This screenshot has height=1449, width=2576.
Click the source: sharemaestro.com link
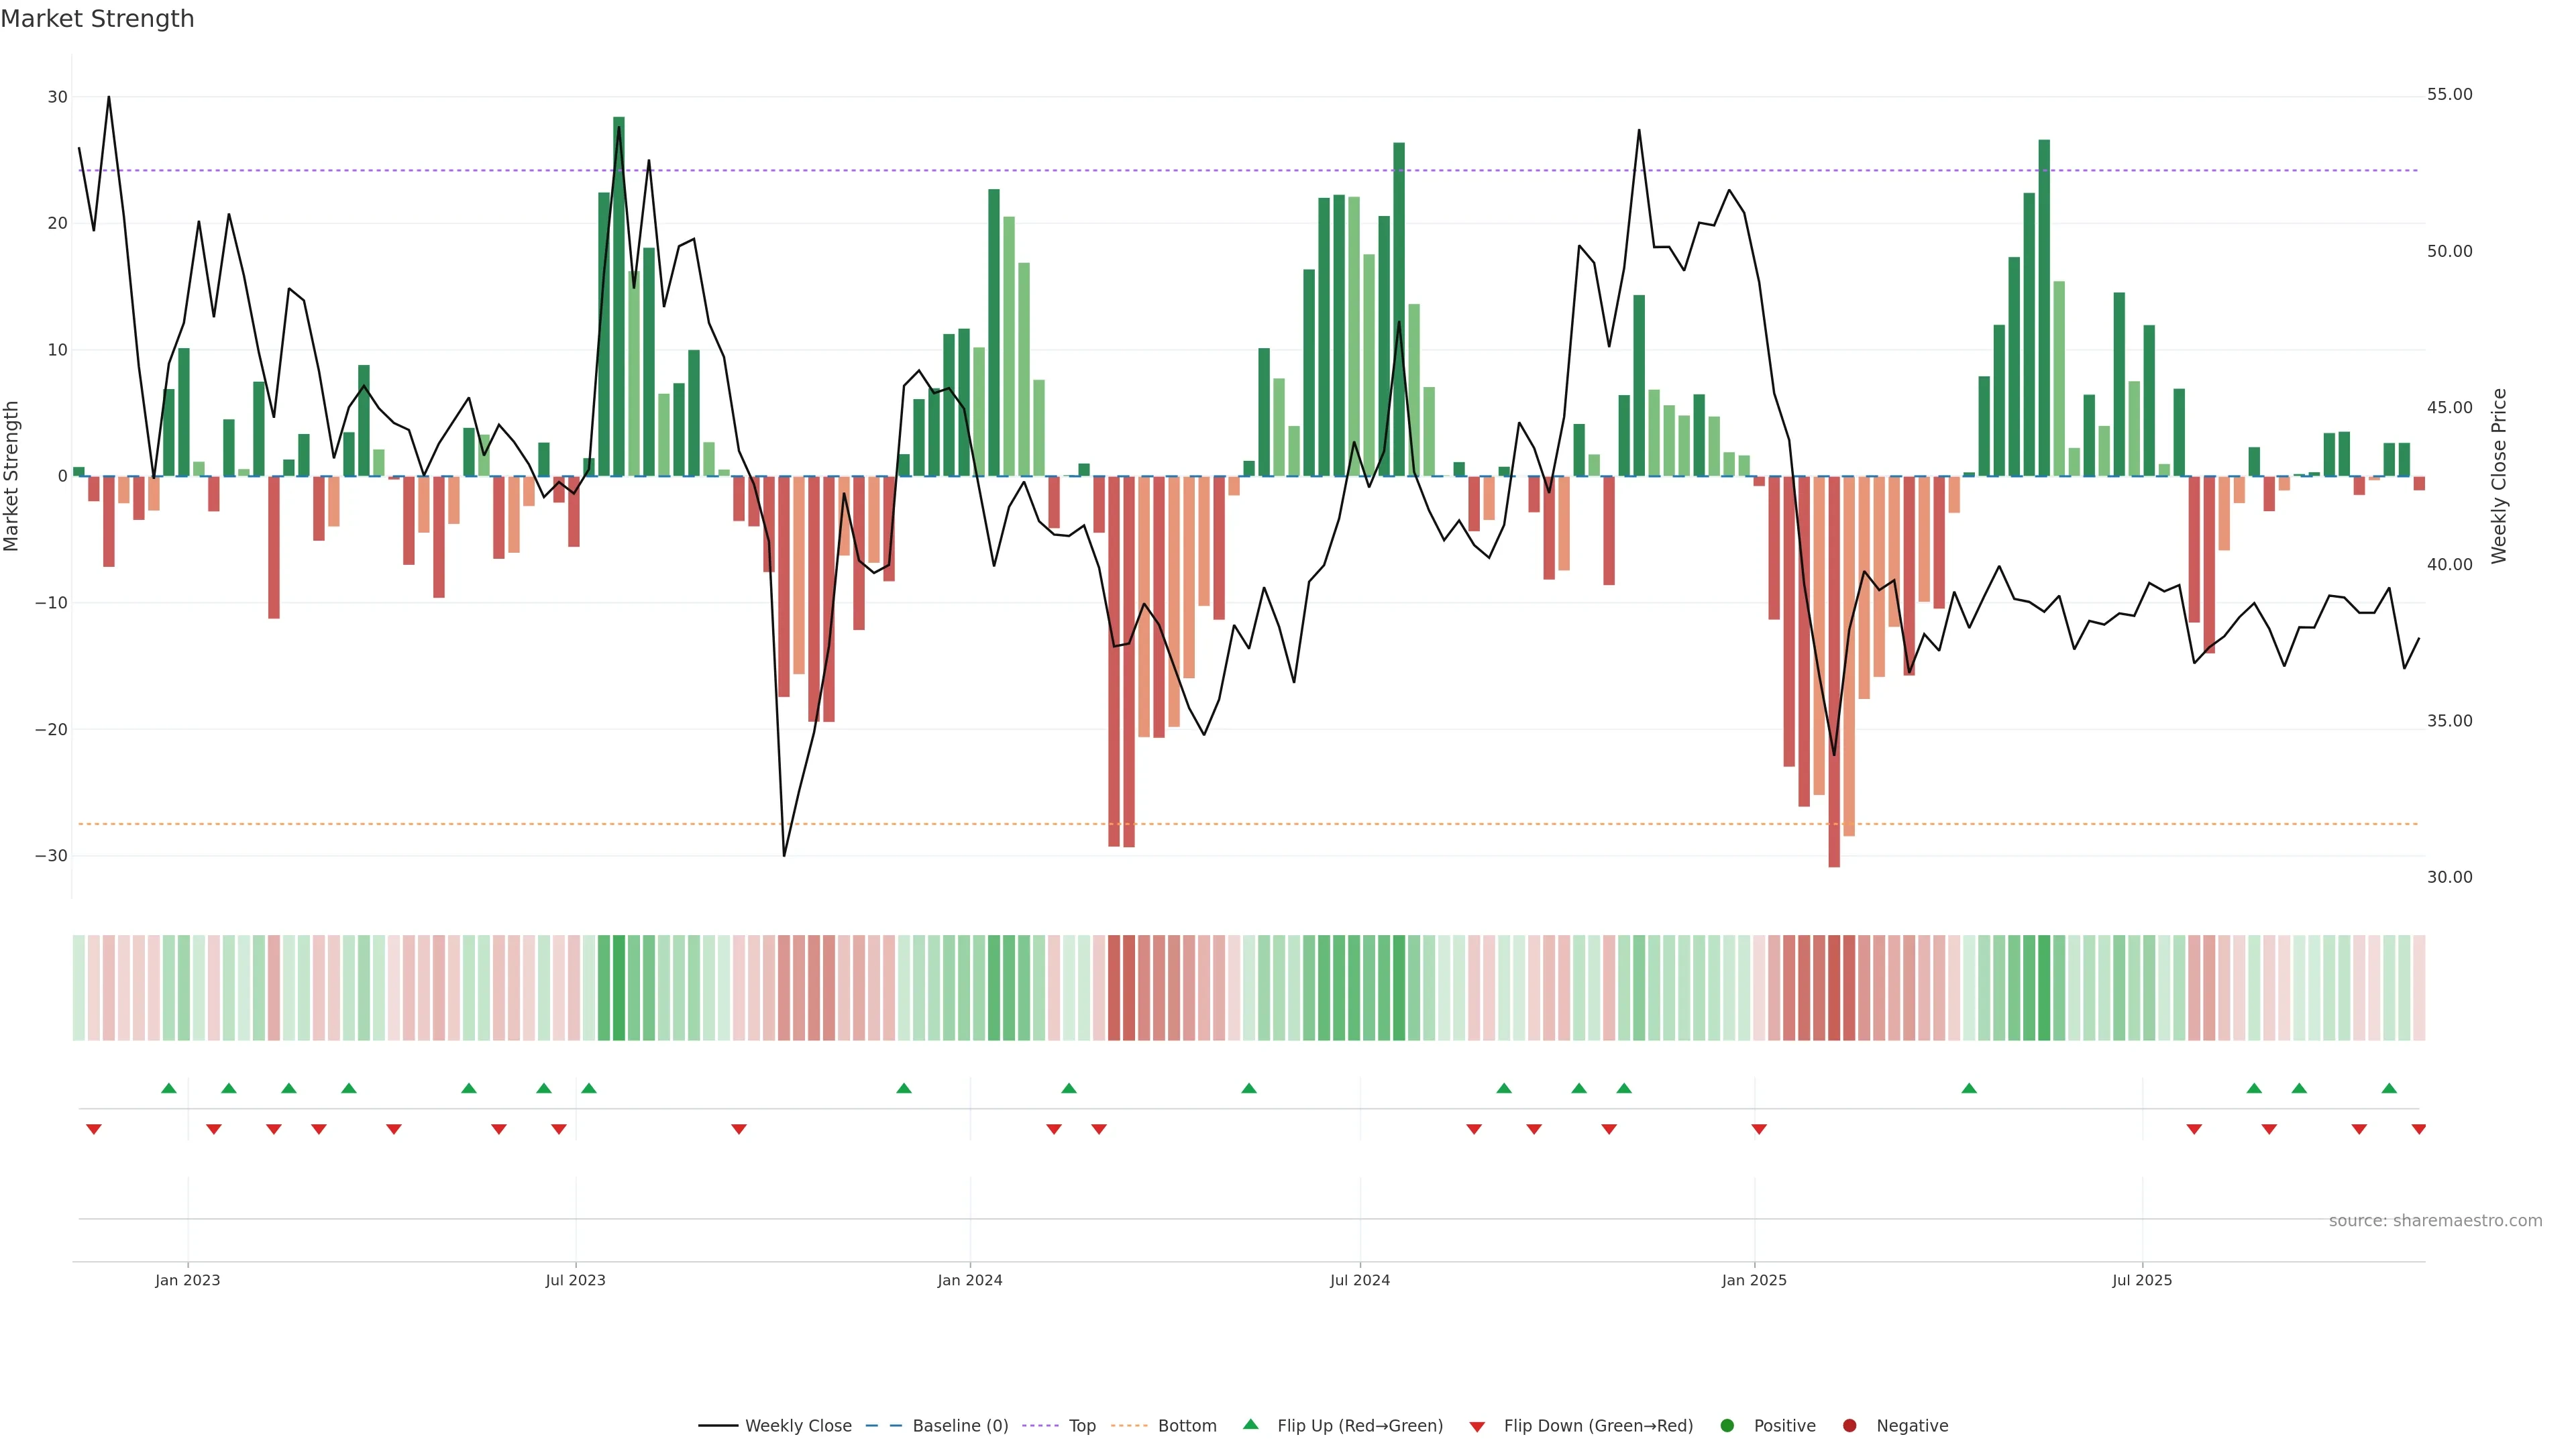2435,1221
